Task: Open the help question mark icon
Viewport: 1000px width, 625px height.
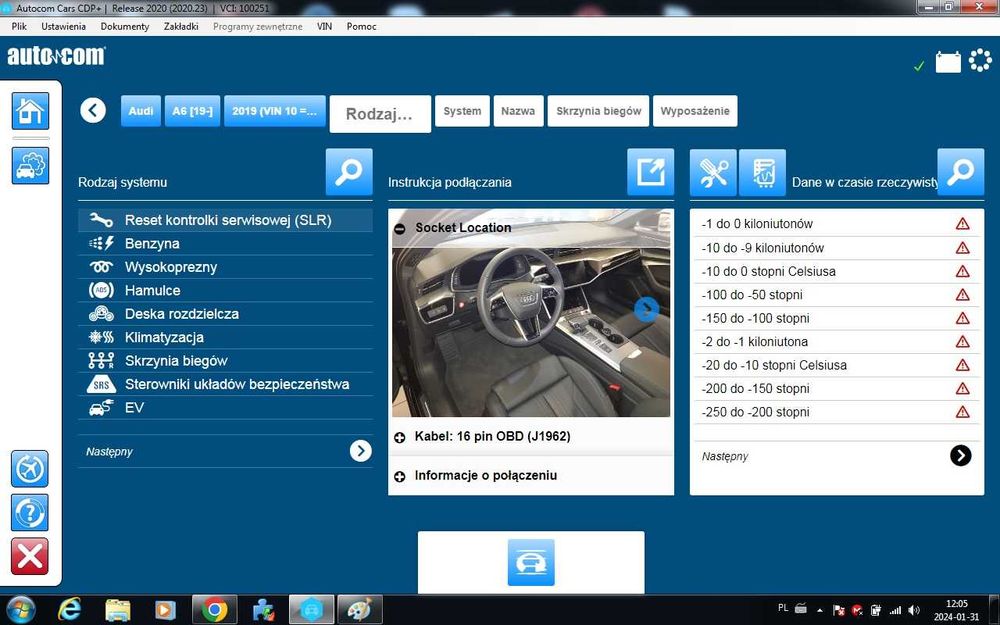Action: (29, 512)
